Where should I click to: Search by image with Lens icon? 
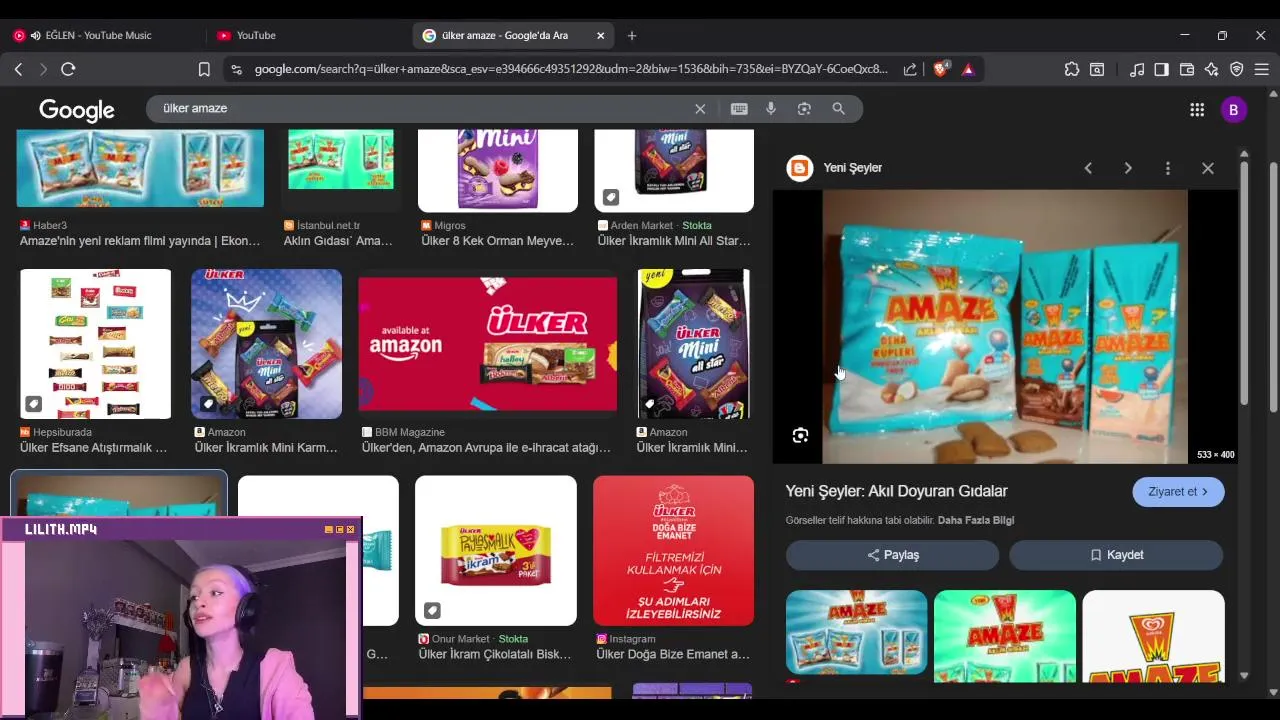pos(804,108)
